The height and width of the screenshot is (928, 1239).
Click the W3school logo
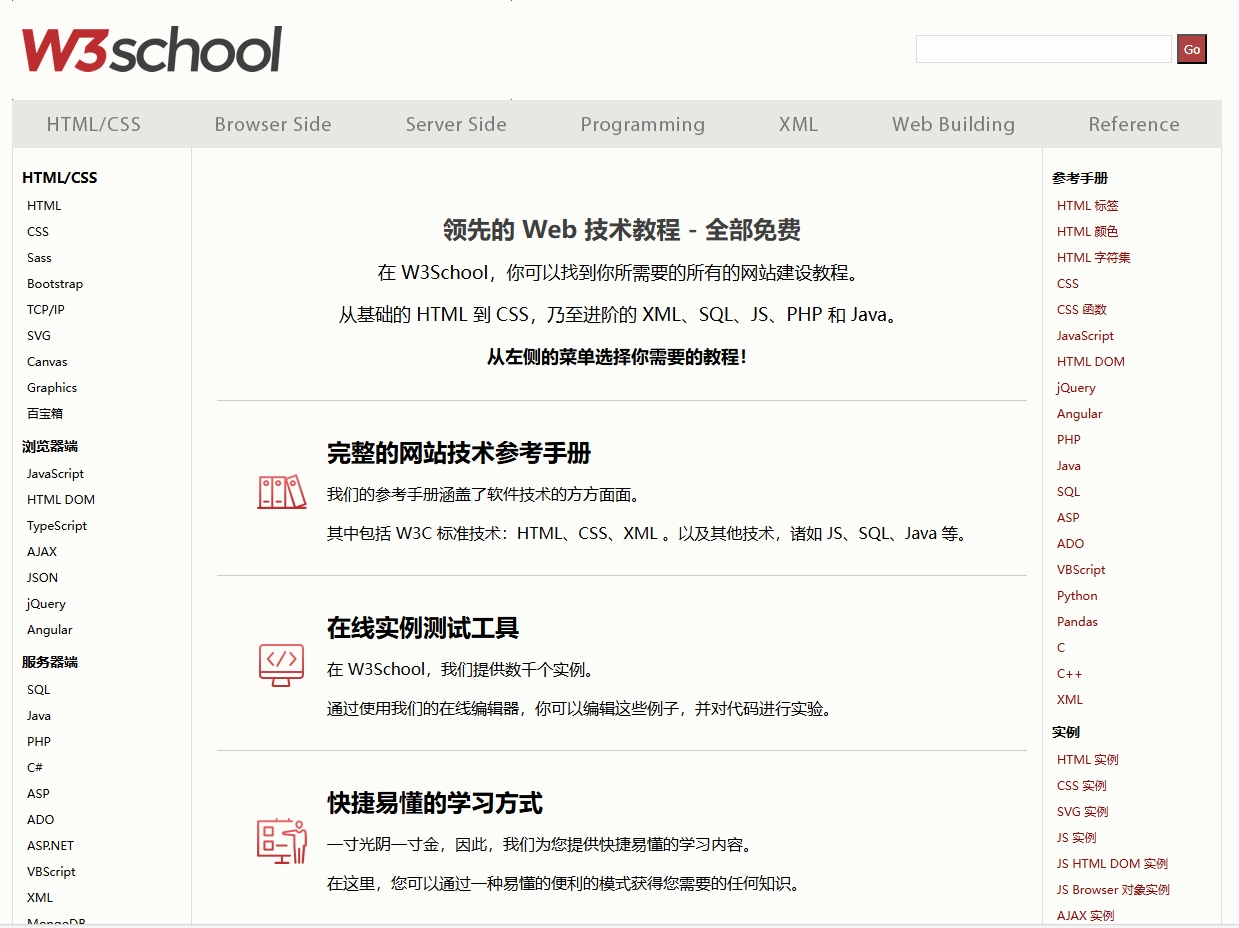(x=150, y=47)
